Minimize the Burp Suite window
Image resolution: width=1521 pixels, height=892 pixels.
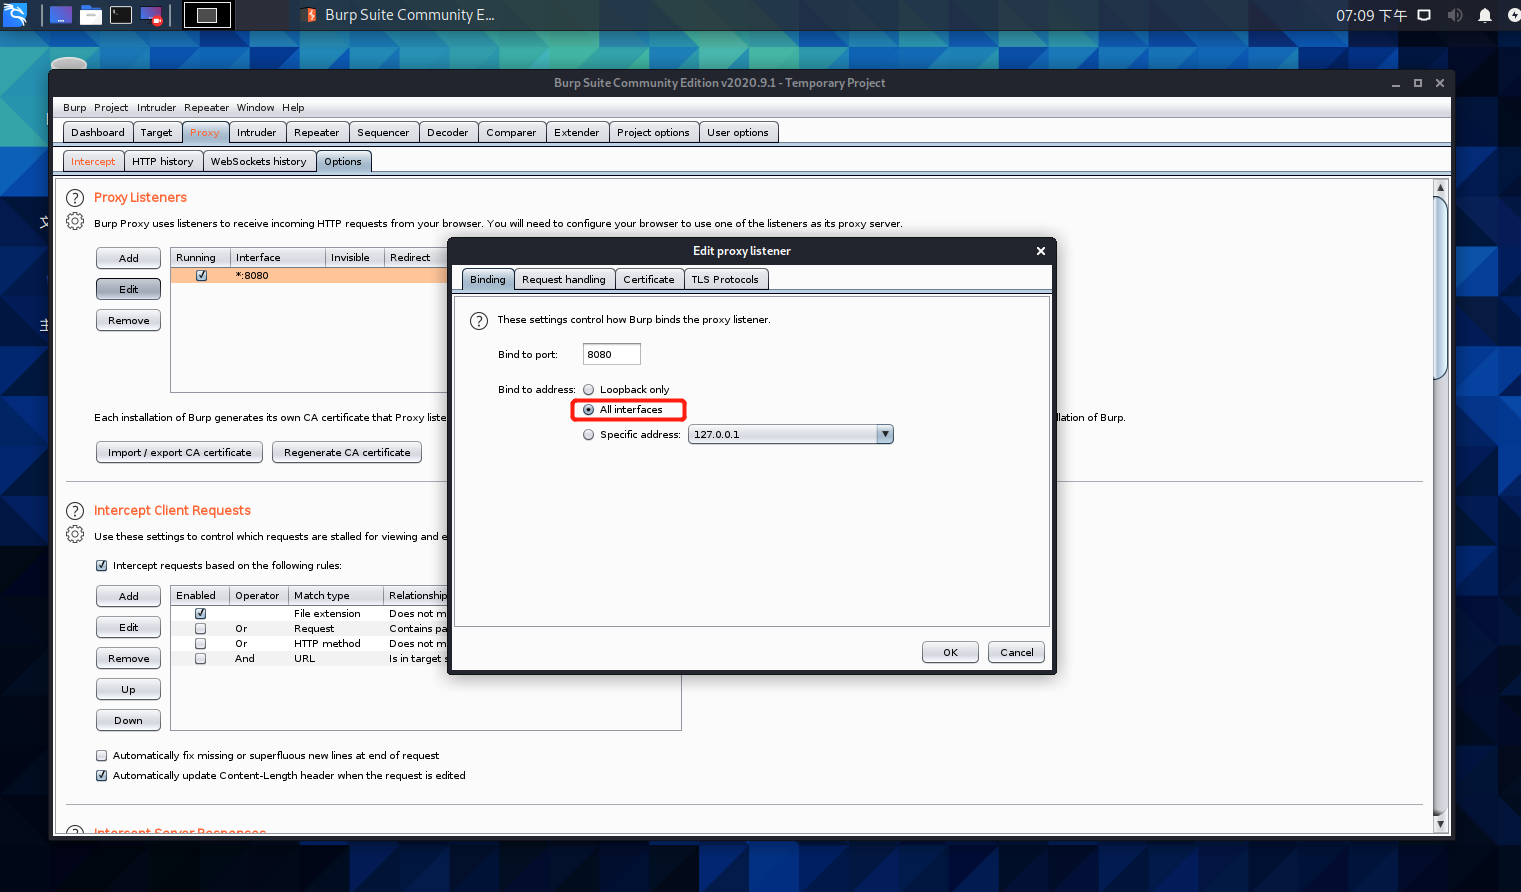1395,84
